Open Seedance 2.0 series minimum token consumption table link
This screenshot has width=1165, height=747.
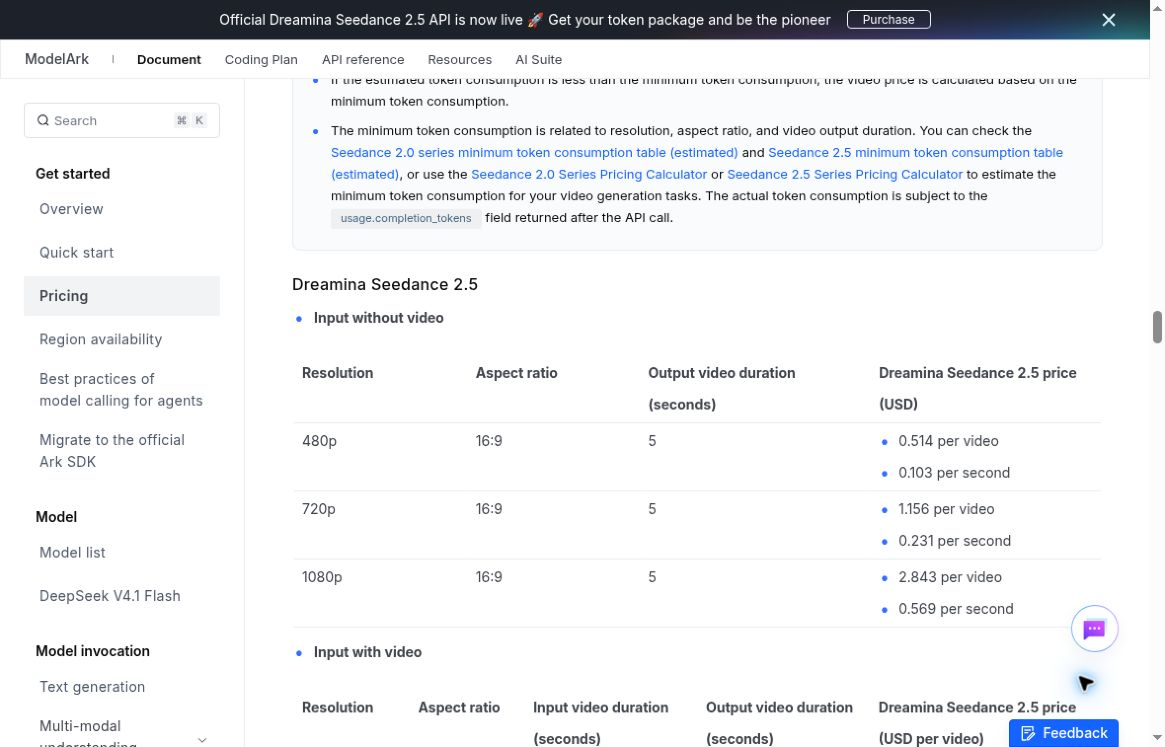[534, 152]
